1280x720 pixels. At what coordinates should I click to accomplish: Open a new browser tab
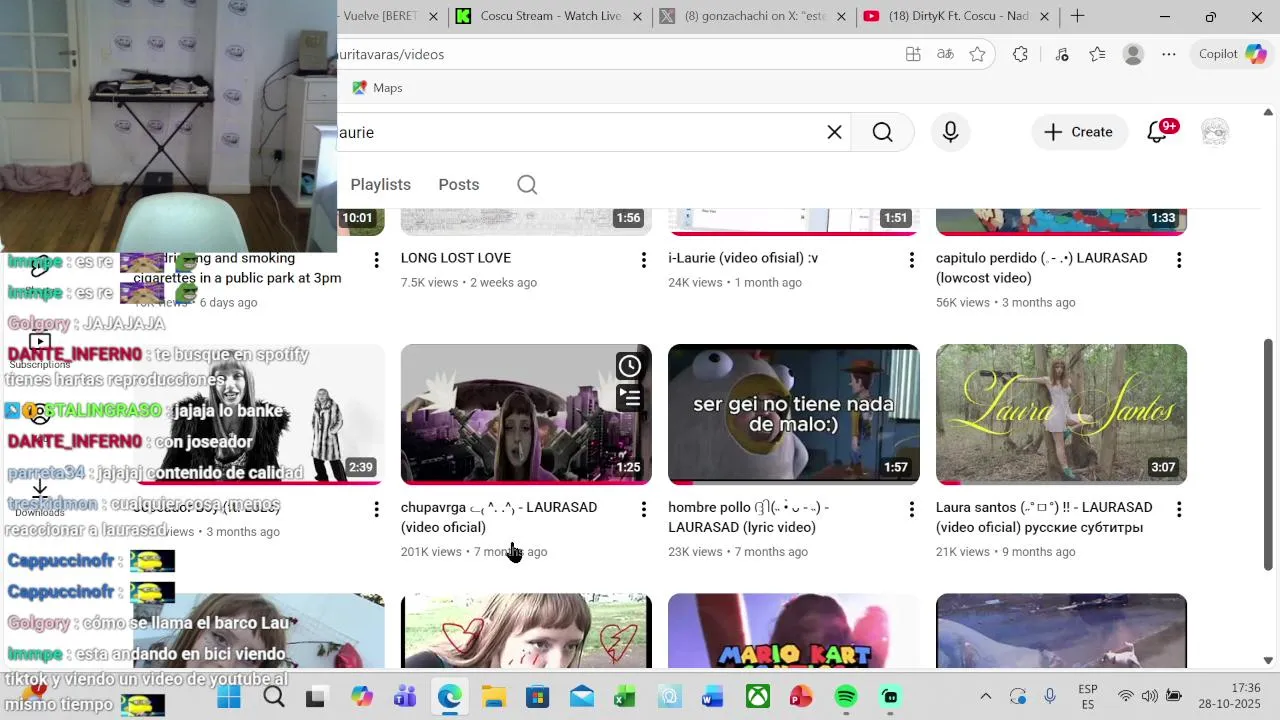1077,16
